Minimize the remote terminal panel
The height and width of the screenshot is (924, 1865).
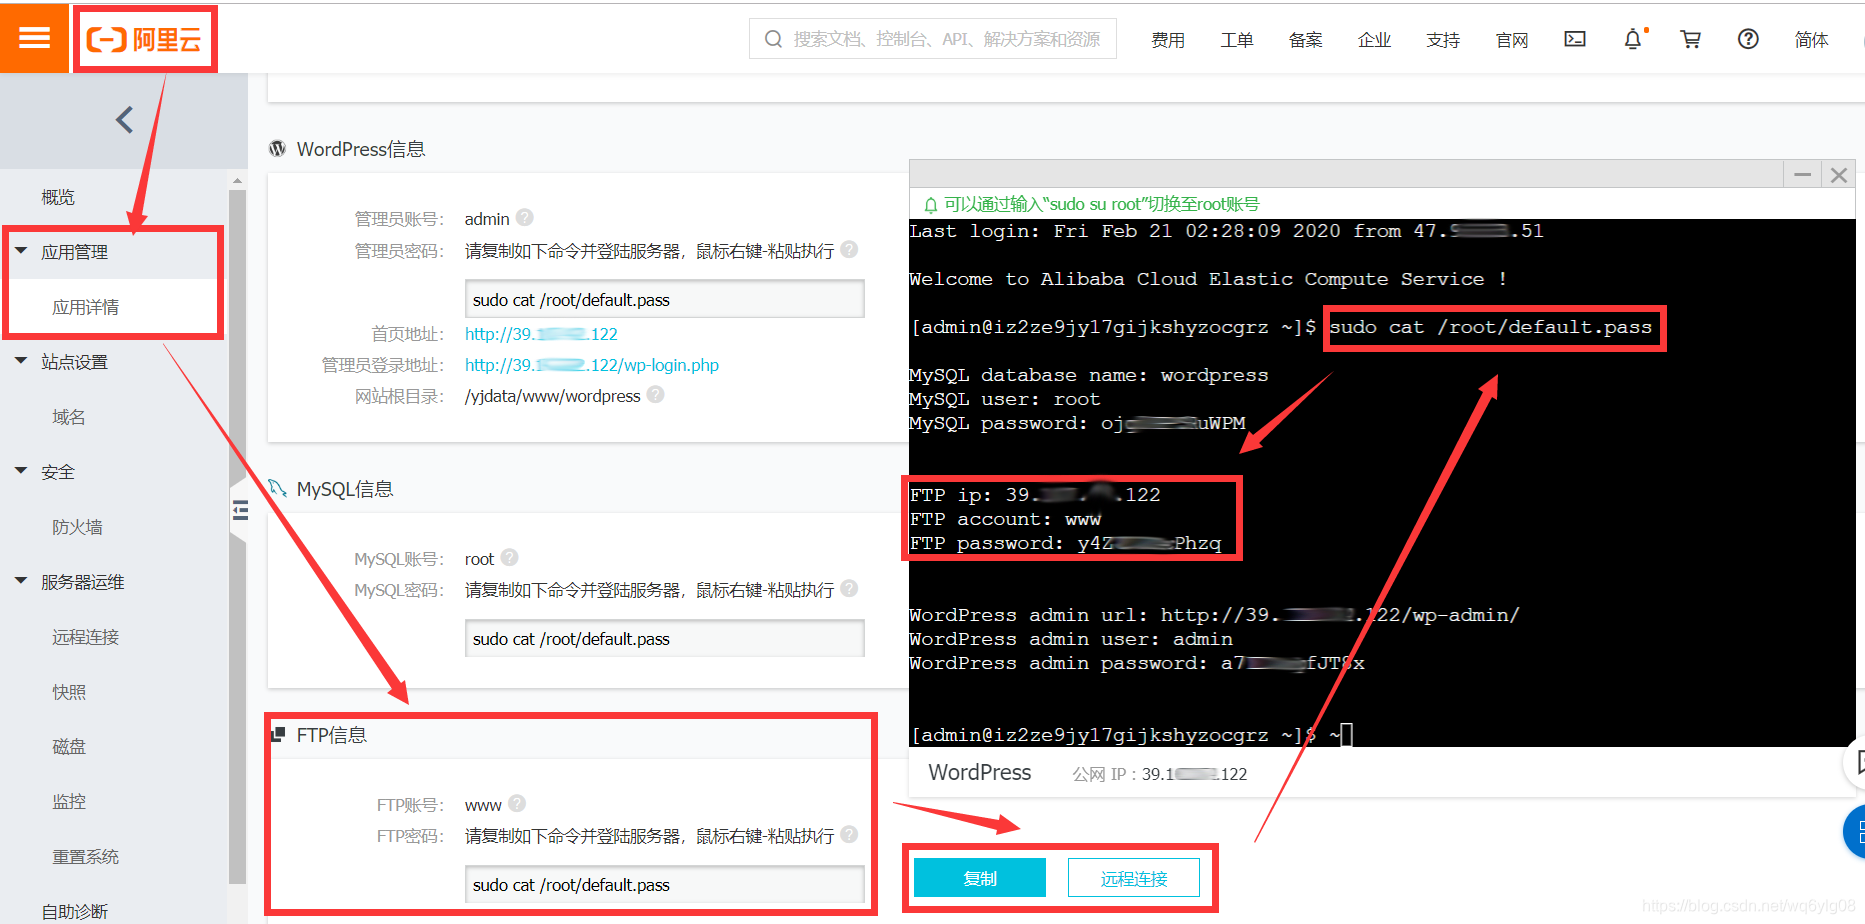[x=1803, y=175]
